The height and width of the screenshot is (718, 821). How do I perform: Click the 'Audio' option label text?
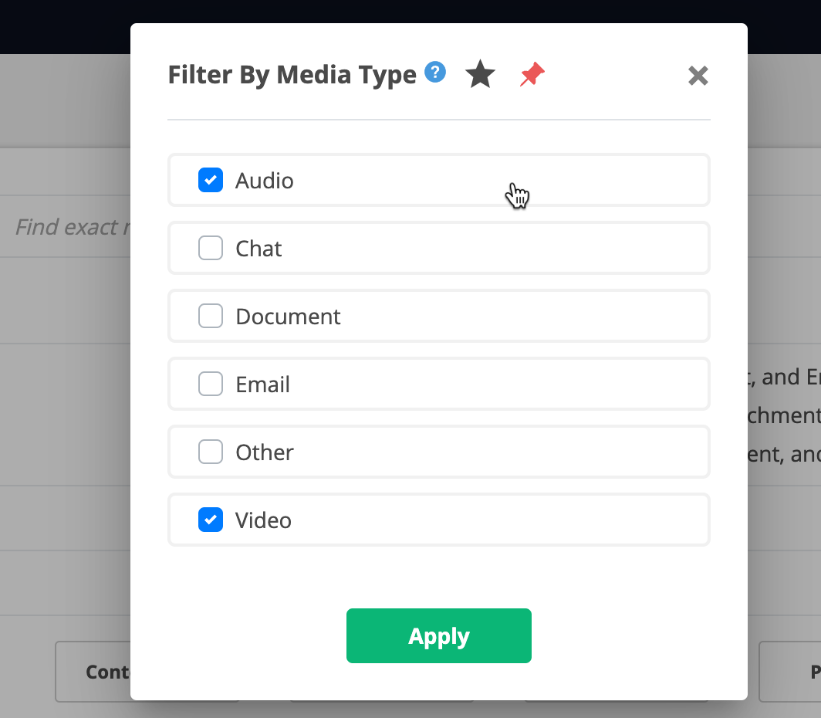click(x=265, y=181)
